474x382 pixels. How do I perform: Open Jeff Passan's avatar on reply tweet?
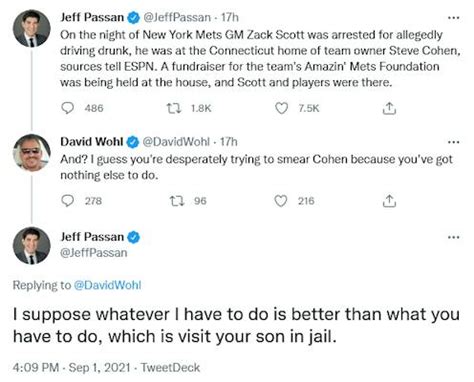pos(32,246)
